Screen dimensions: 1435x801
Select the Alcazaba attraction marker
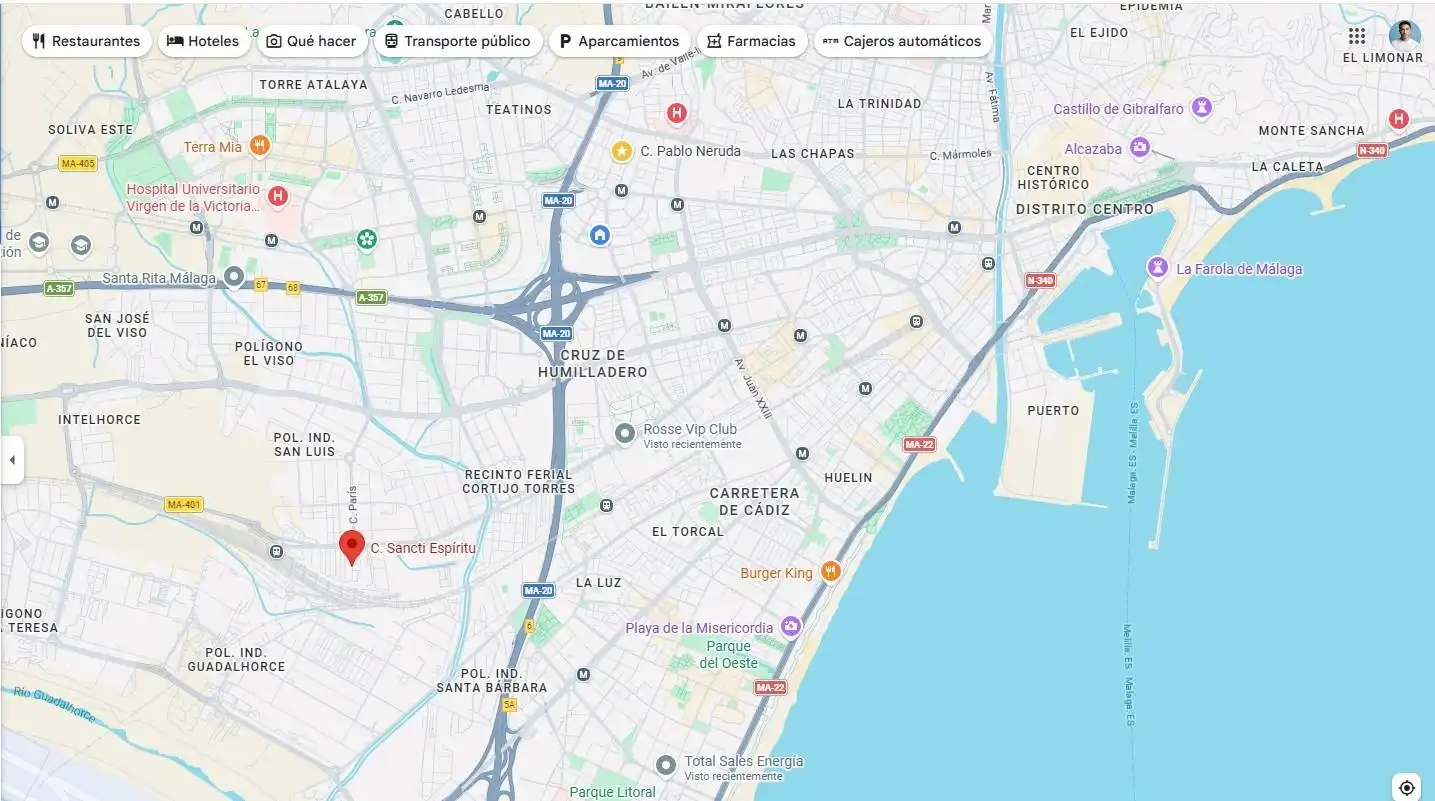click(1139, 148)
